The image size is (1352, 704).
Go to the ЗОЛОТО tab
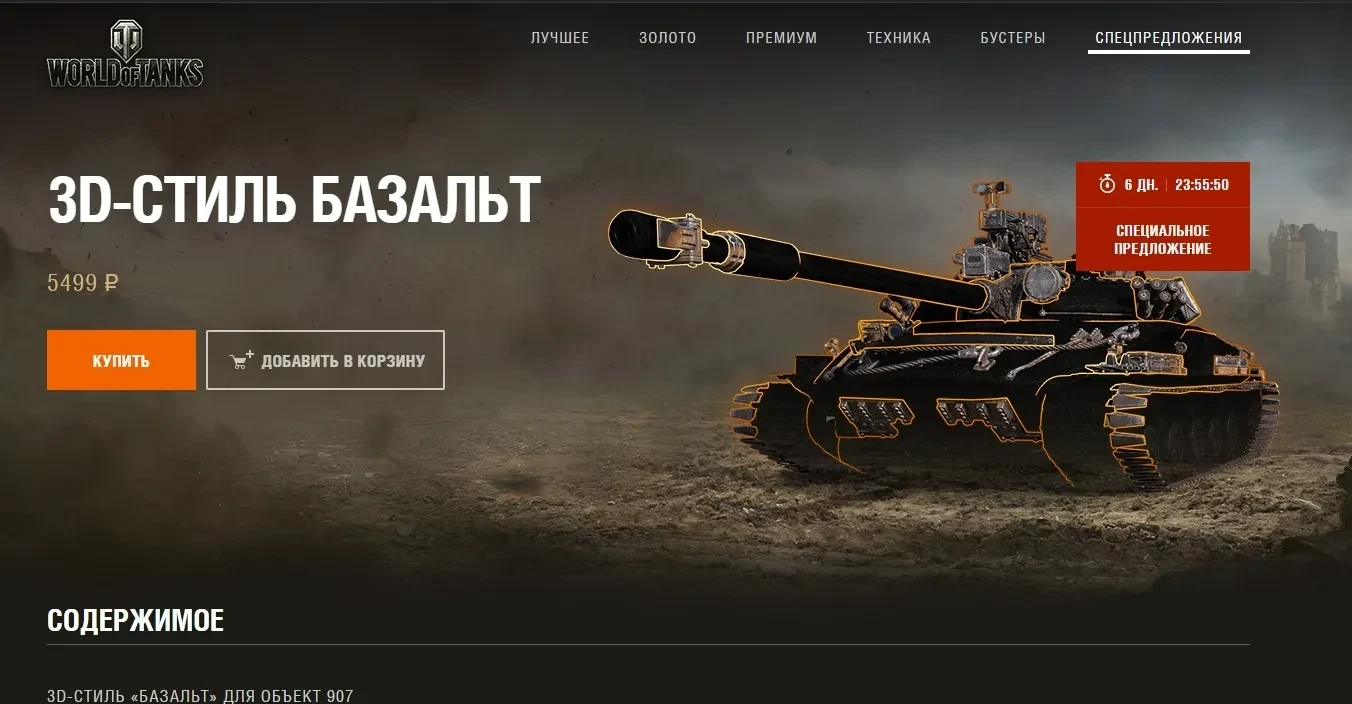click(x=668, y=38)
